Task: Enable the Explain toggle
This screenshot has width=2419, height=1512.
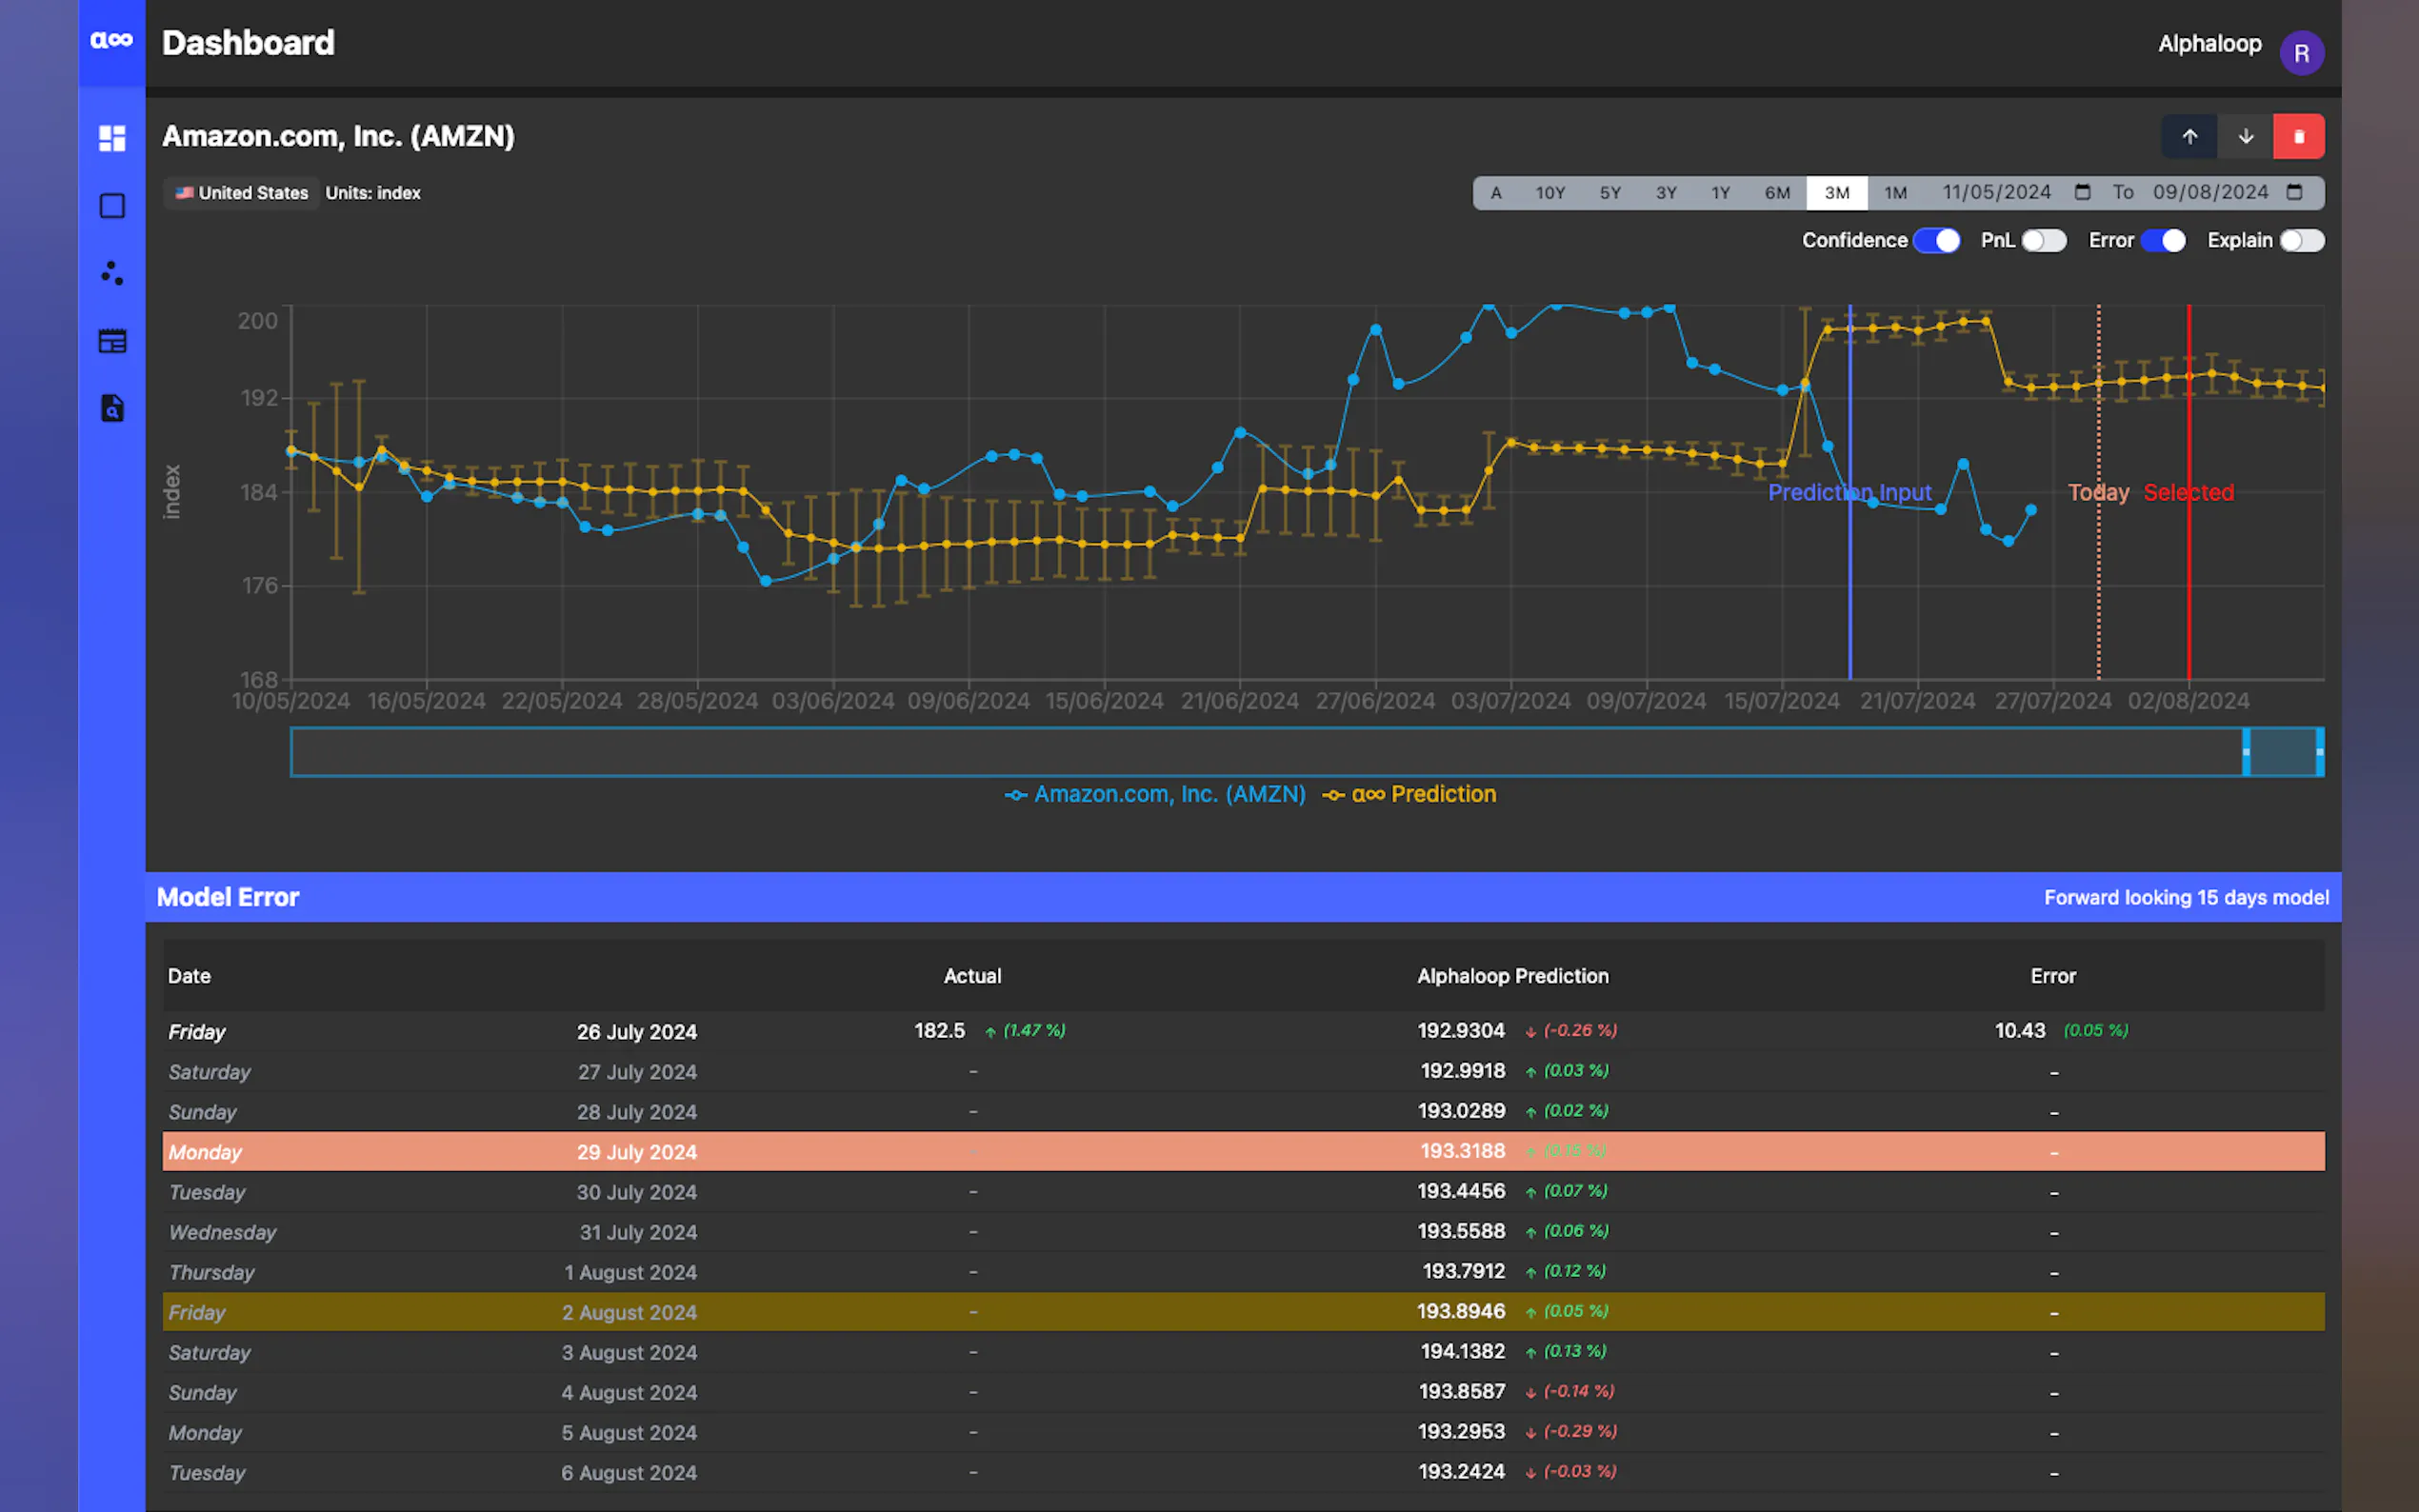Action: click(2301, 241)
